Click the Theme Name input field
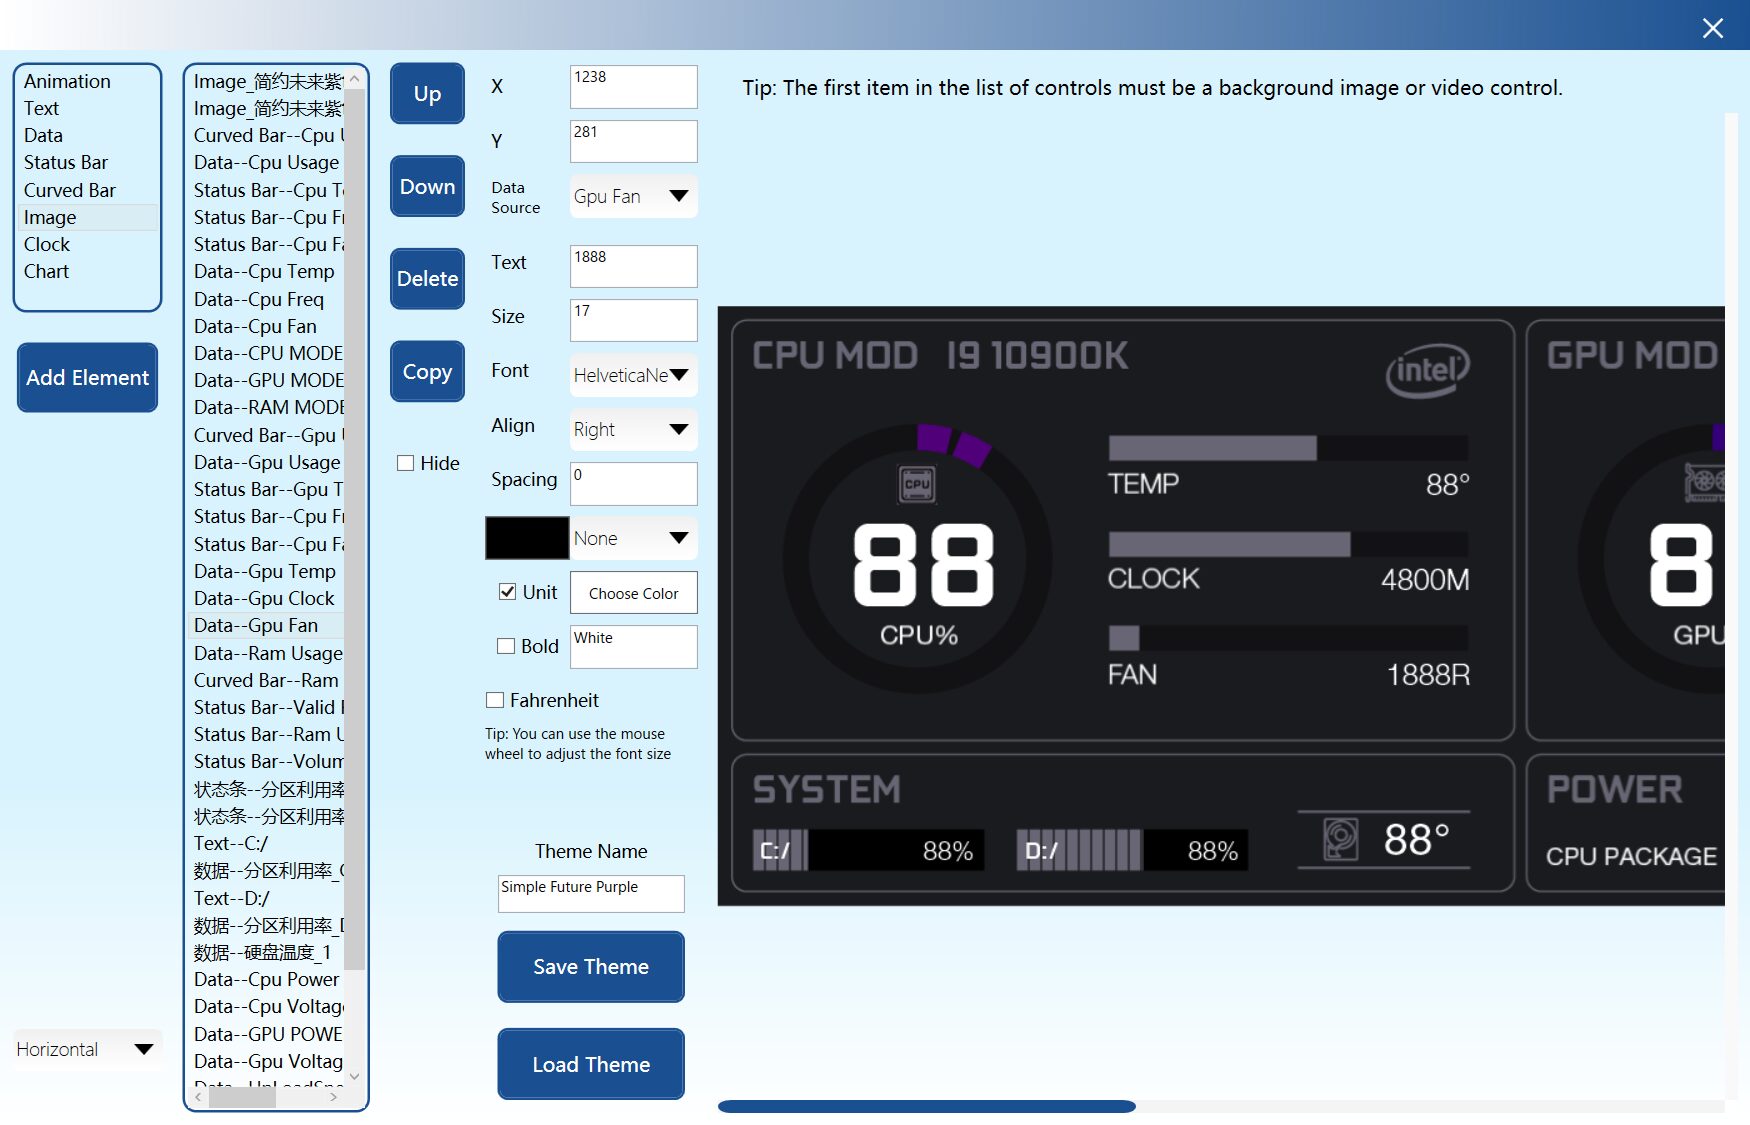The width and height of the screenshot is (1750, 1125). point(591,893)
